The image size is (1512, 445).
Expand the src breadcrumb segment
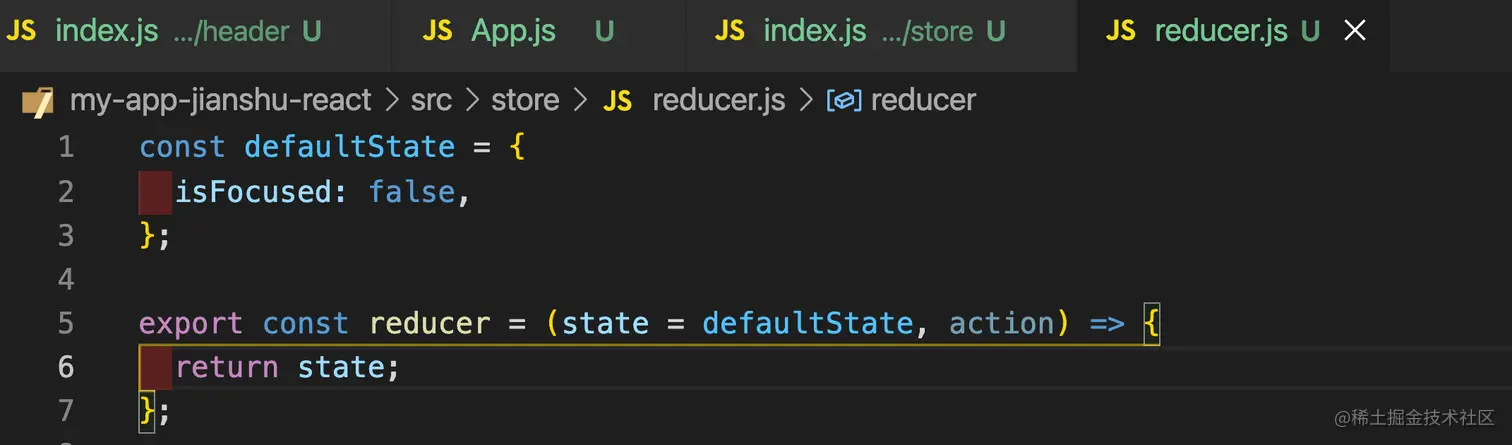431,101
